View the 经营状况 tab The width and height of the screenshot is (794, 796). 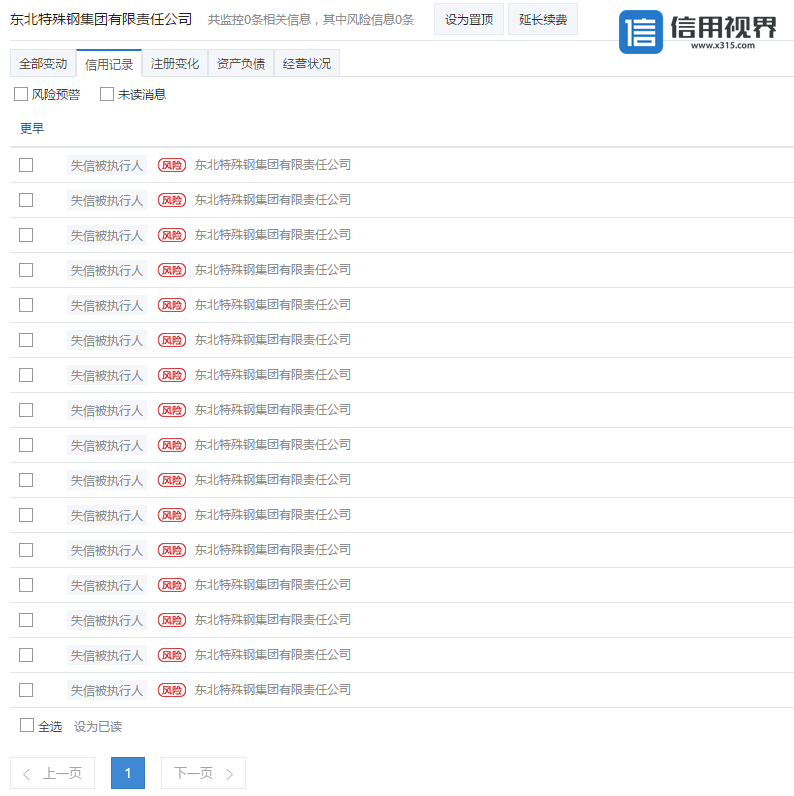(307, 63)
